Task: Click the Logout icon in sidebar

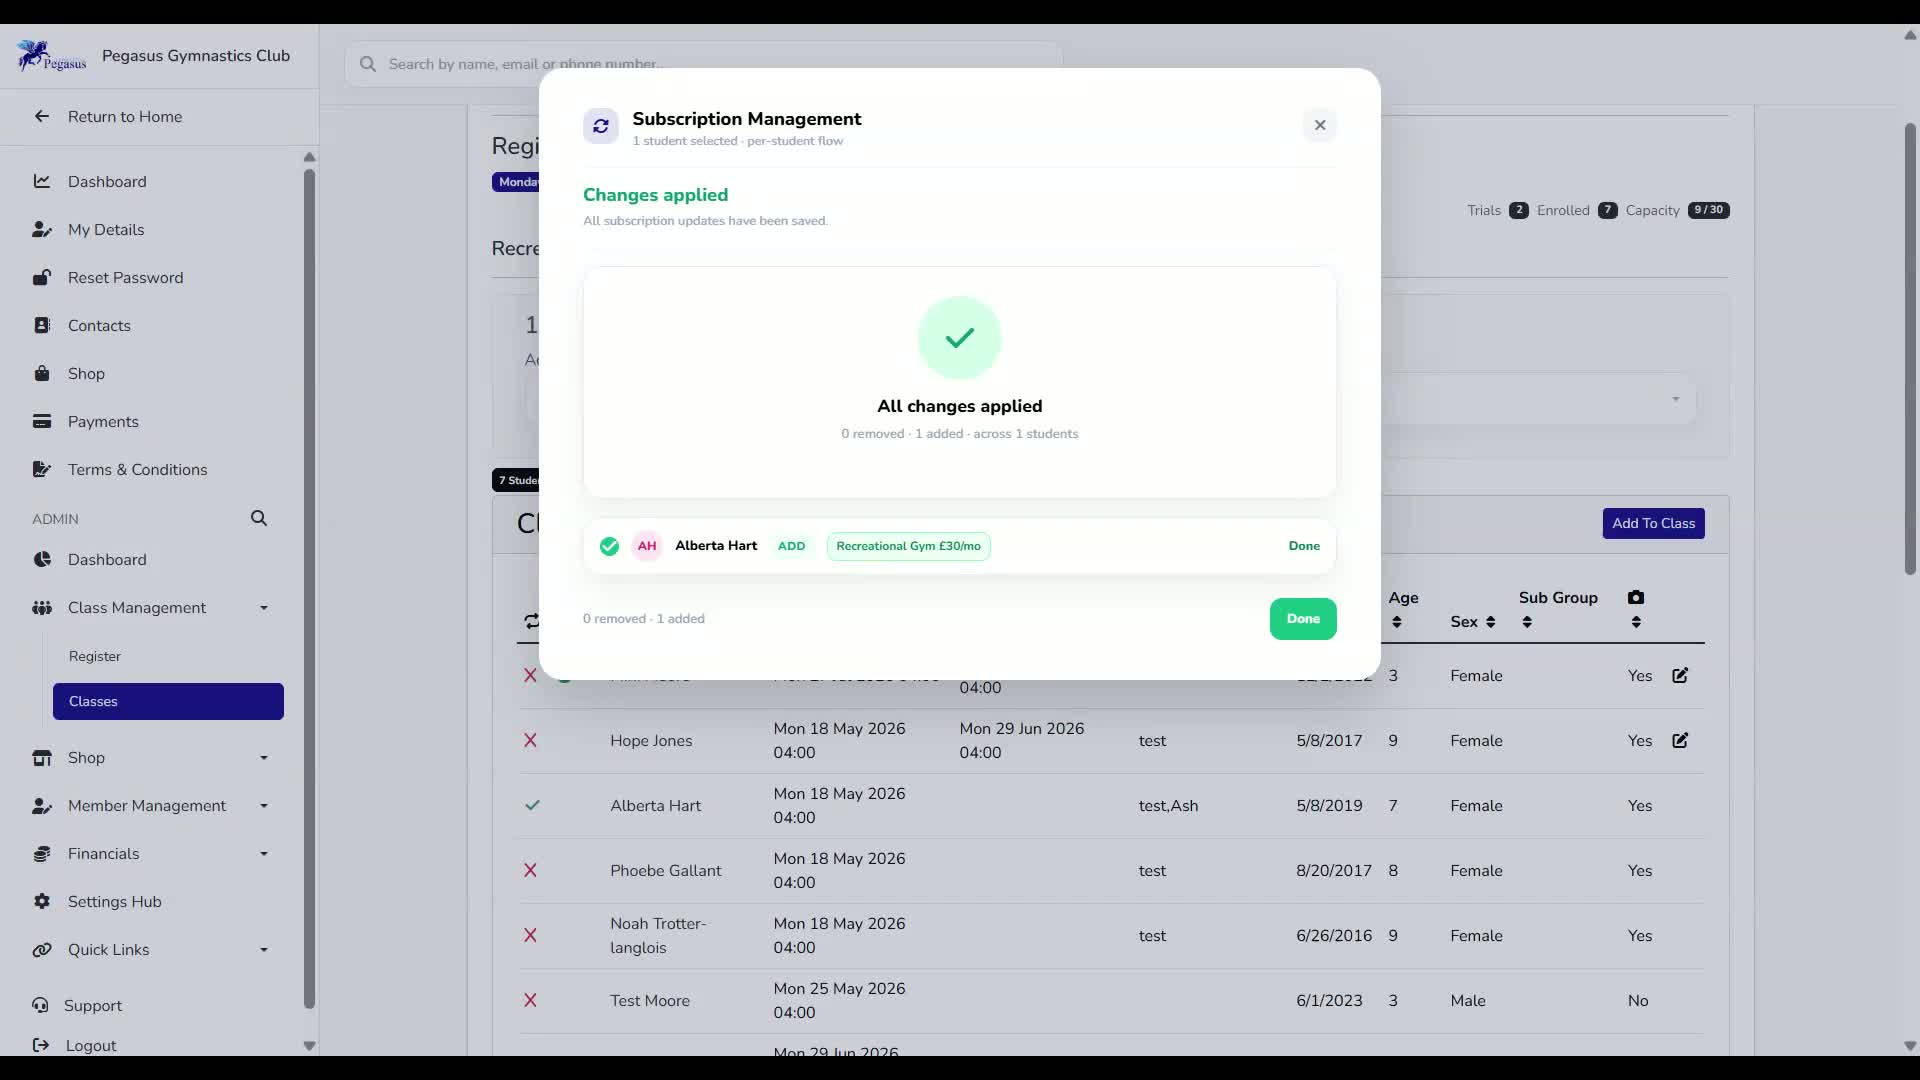Action: point(41,1045)
